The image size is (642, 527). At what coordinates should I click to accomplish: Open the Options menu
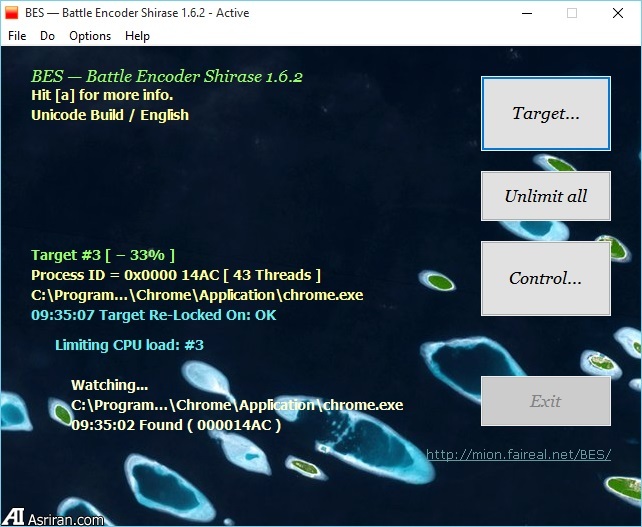point(90,36)
